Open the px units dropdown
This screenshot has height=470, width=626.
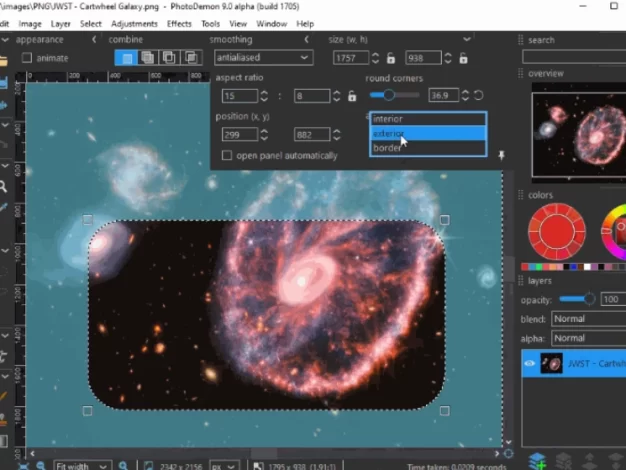click(x=223, y=466)
